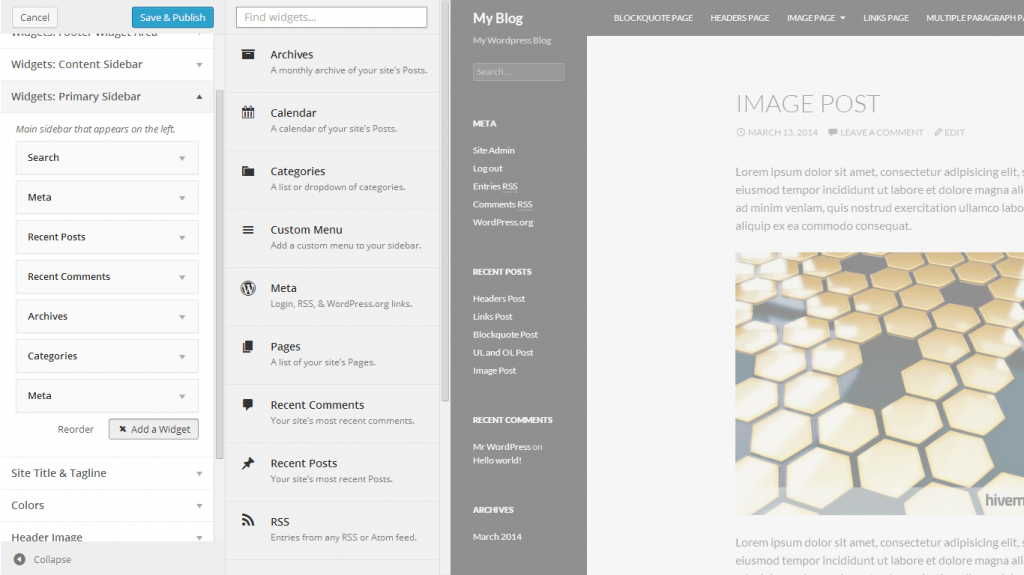Click the Entries RSS link

(x=495, y=186)
